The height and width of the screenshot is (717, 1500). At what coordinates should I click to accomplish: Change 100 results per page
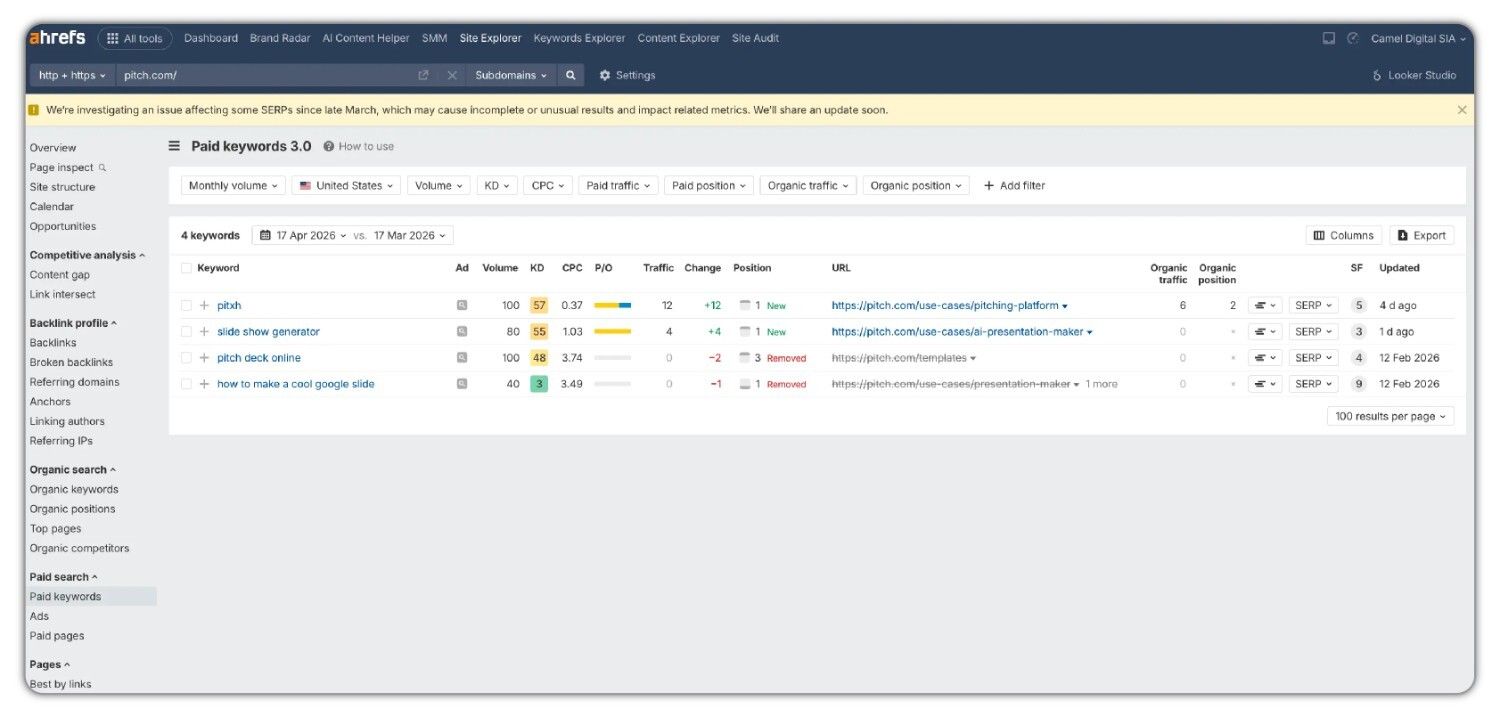pyautogui.click(x=1391, y=416)
